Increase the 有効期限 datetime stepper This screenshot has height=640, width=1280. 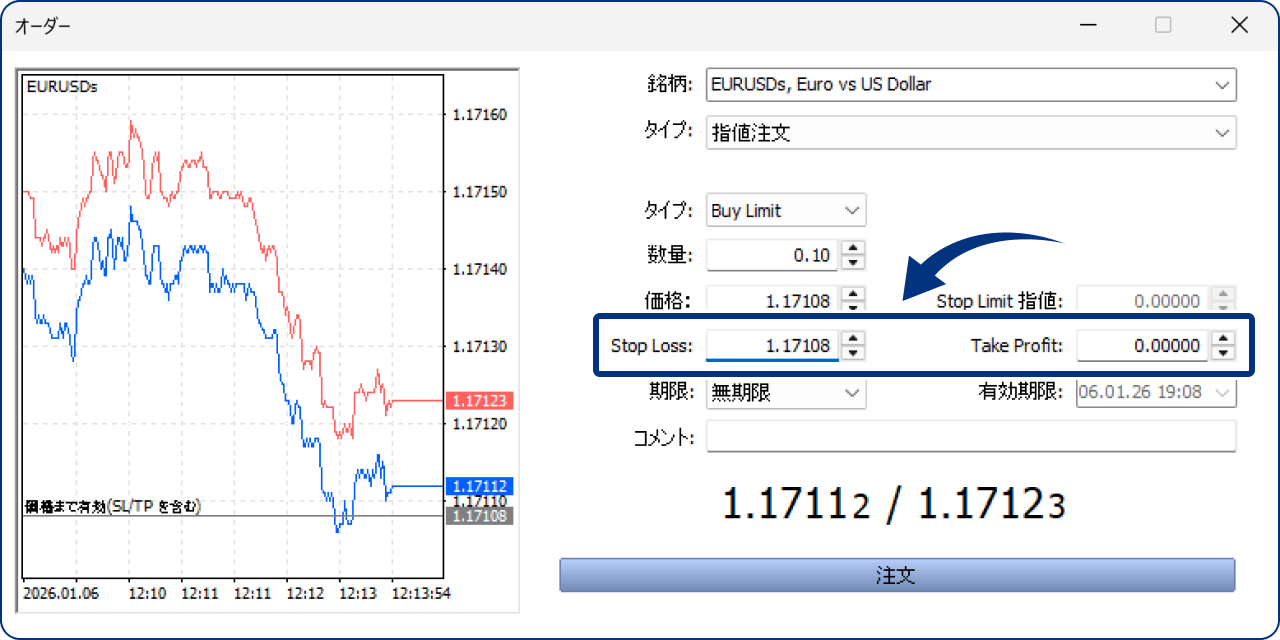coord(1222,387)
